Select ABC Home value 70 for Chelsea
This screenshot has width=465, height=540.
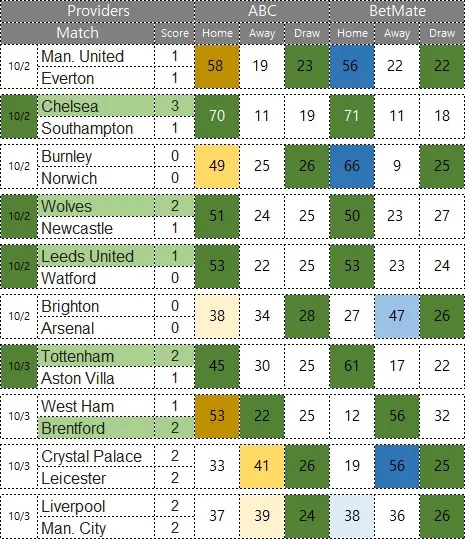tap(217, 116)
